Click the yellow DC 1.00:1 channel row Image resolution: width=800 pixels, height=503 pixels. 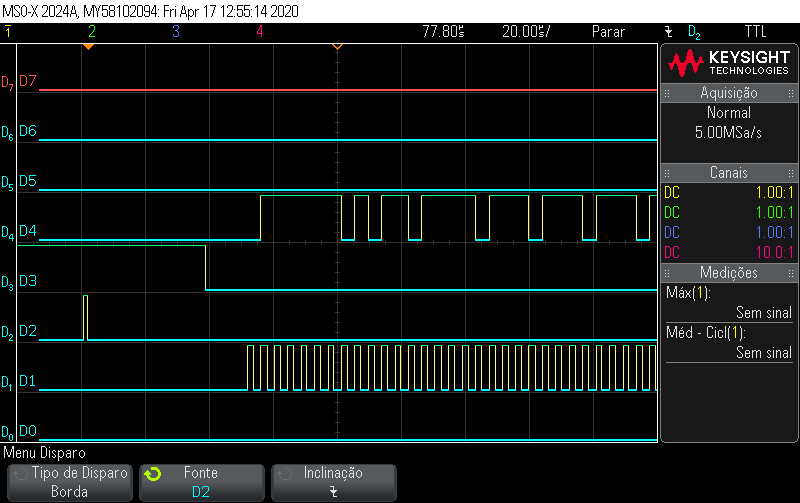(729, 193)
